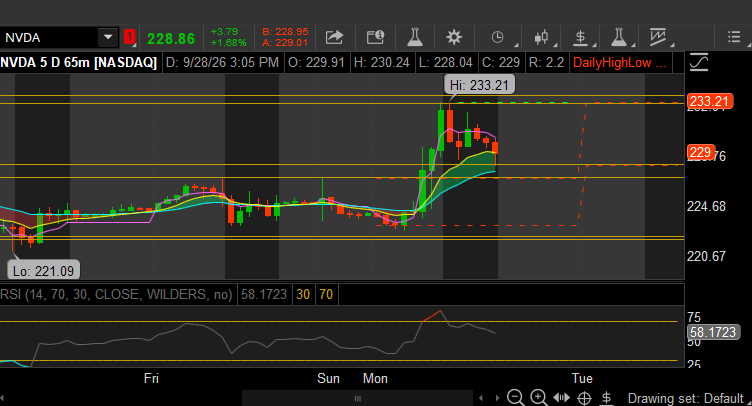Click the R: 2.2 range value
The image size is (752, 406).
[x=546, y=62]
